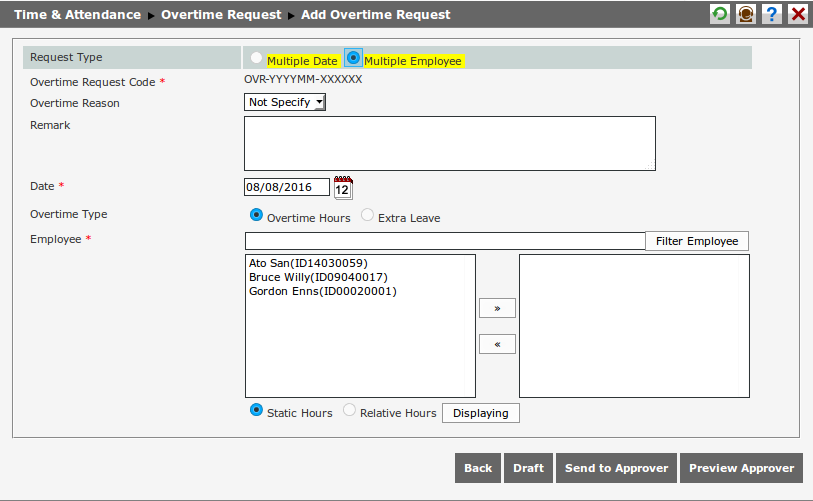Select the Overtime Hours radio option
The image size is (813, 501).
click(256, 215)
